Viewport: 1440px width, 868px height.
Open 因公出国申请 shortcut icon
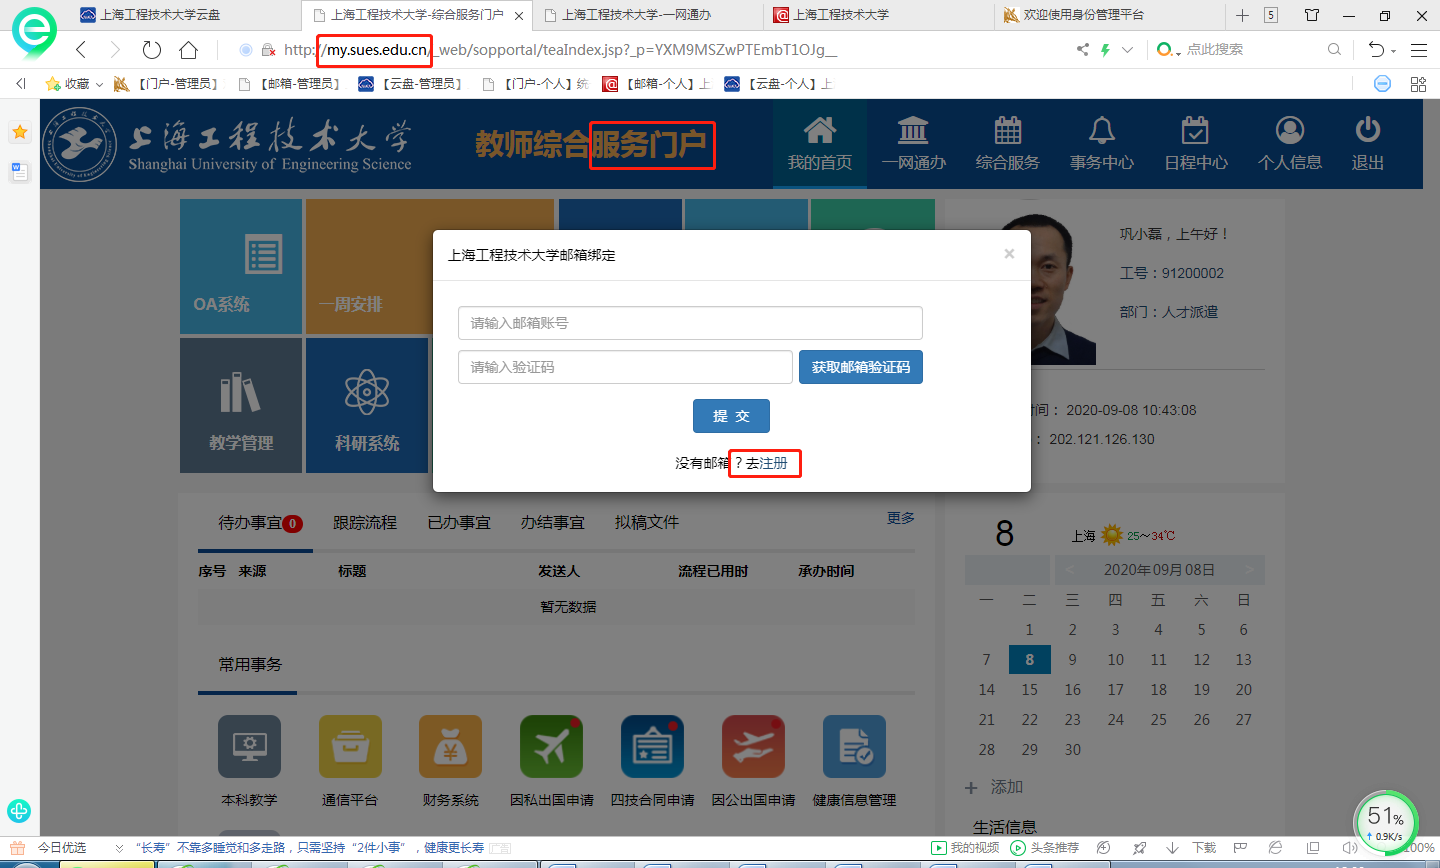pyautogui.click(x=753, y=746)
